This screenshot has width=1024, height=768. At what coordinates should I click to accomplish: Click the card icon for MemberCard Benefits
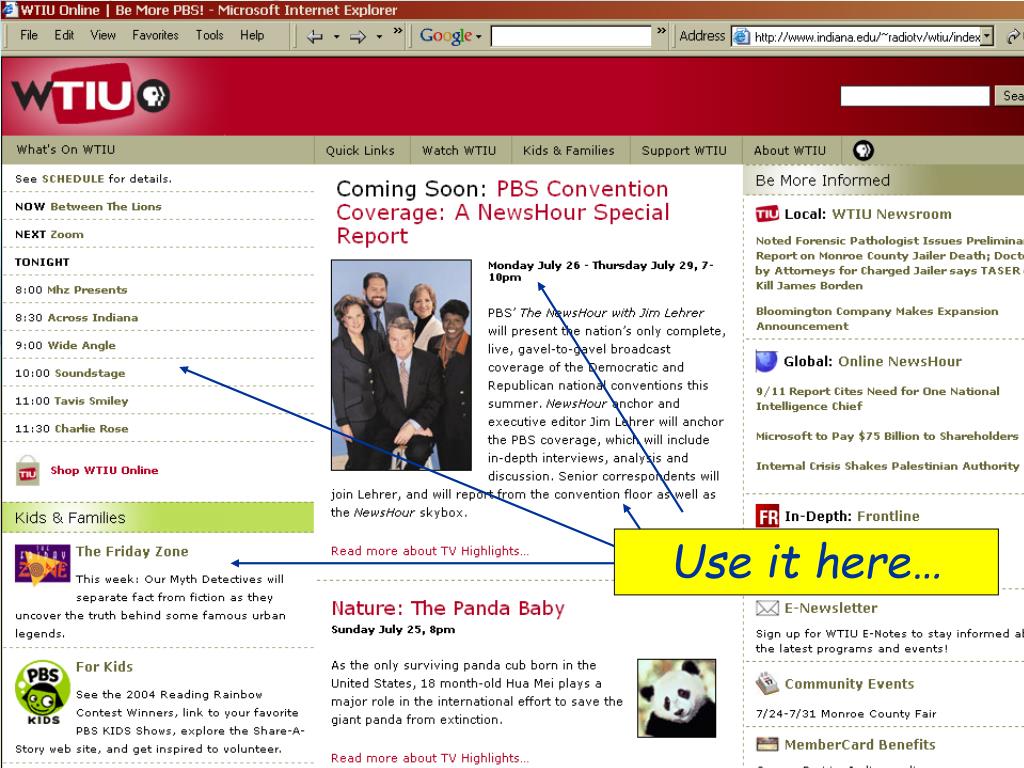767,744
